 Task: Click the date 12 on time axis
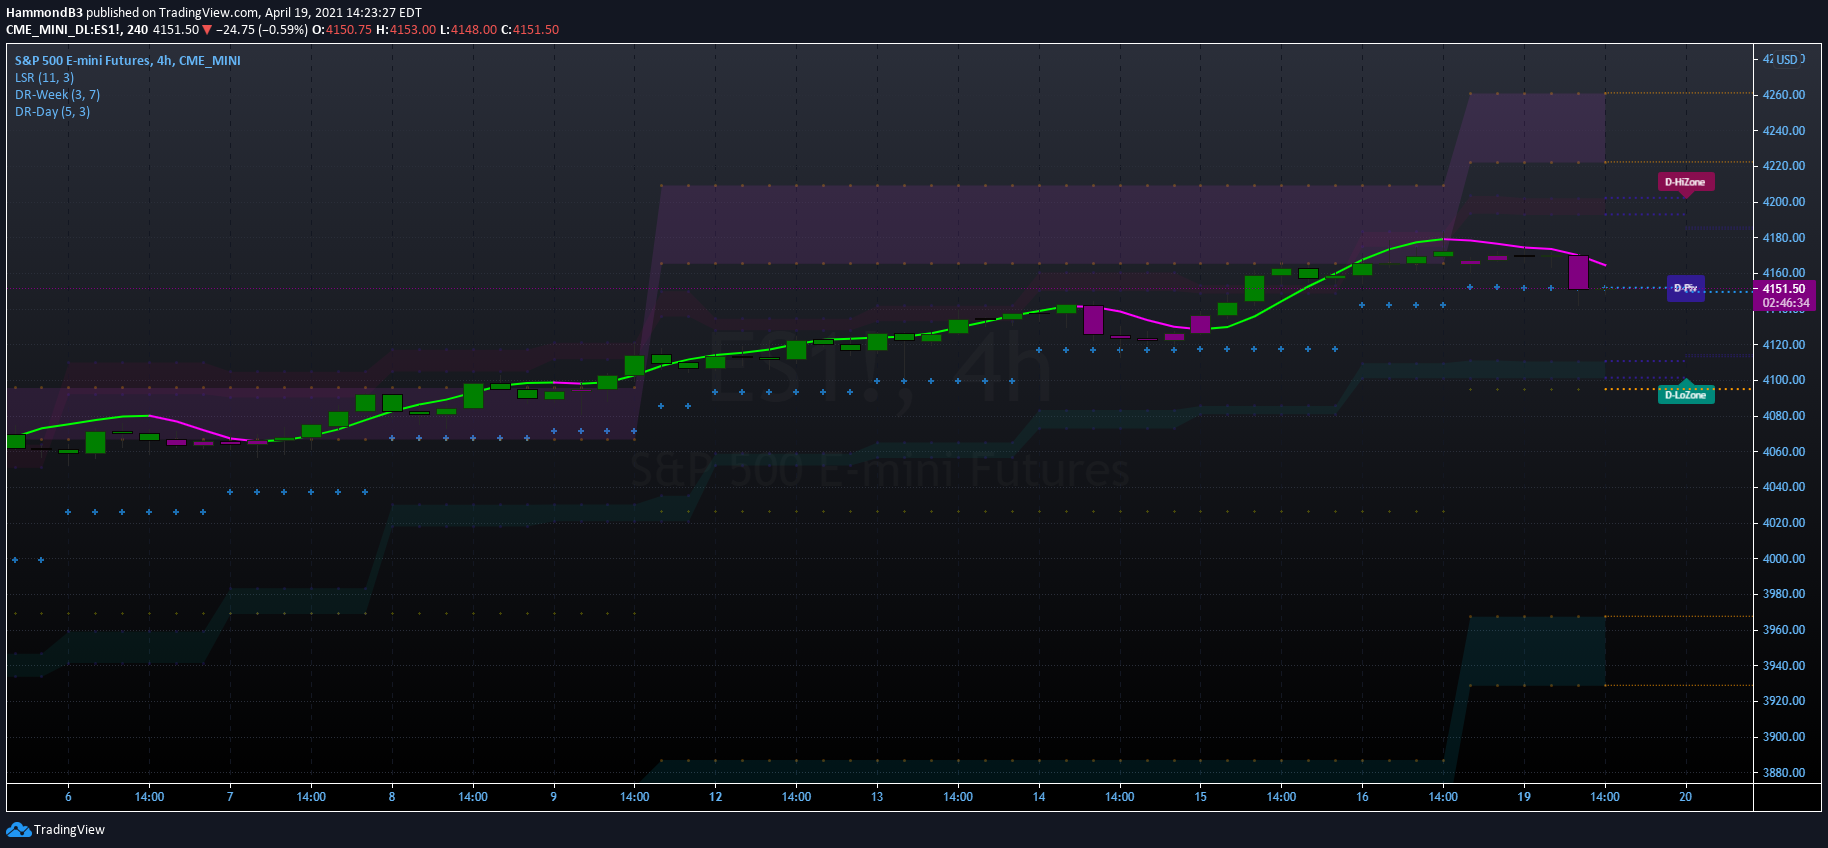tap(716, 797)
